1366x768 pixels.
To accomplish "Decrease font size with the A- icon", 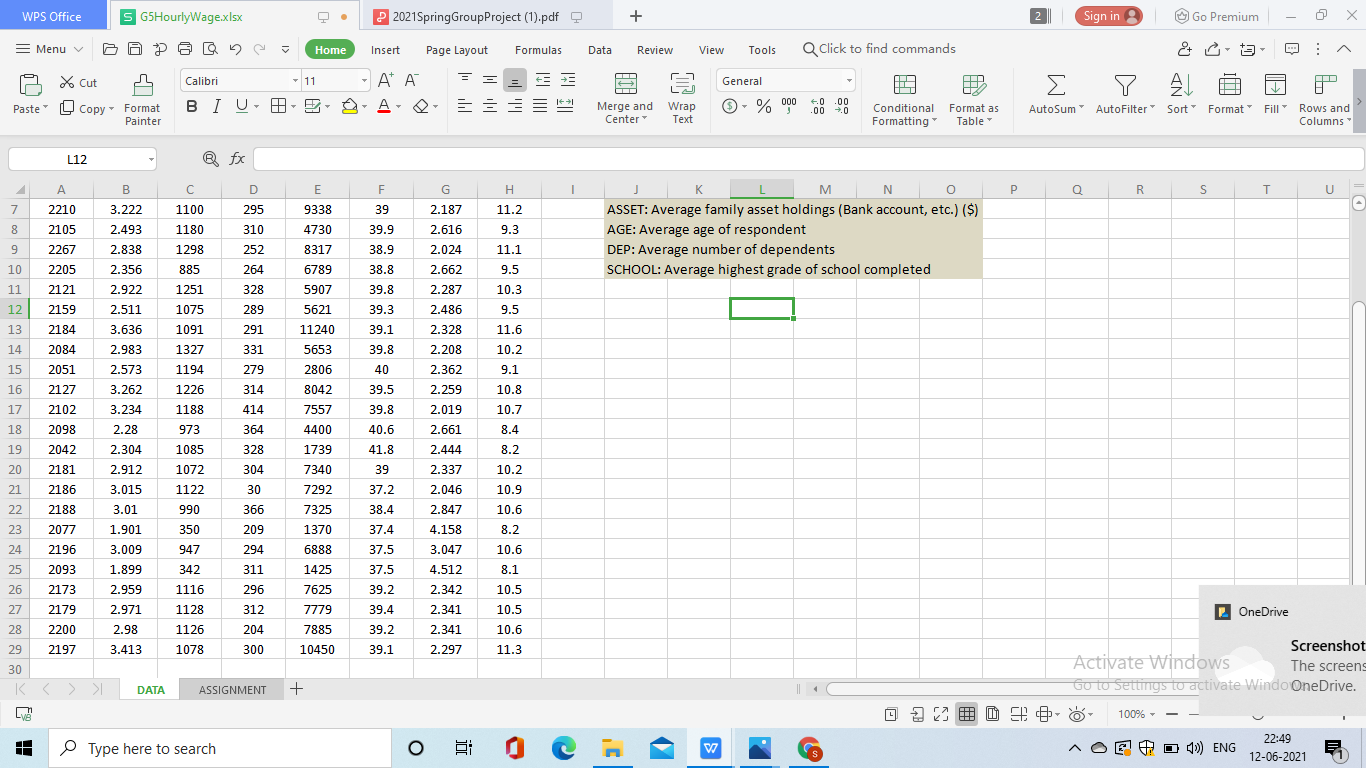I will [x=411, y=81].
